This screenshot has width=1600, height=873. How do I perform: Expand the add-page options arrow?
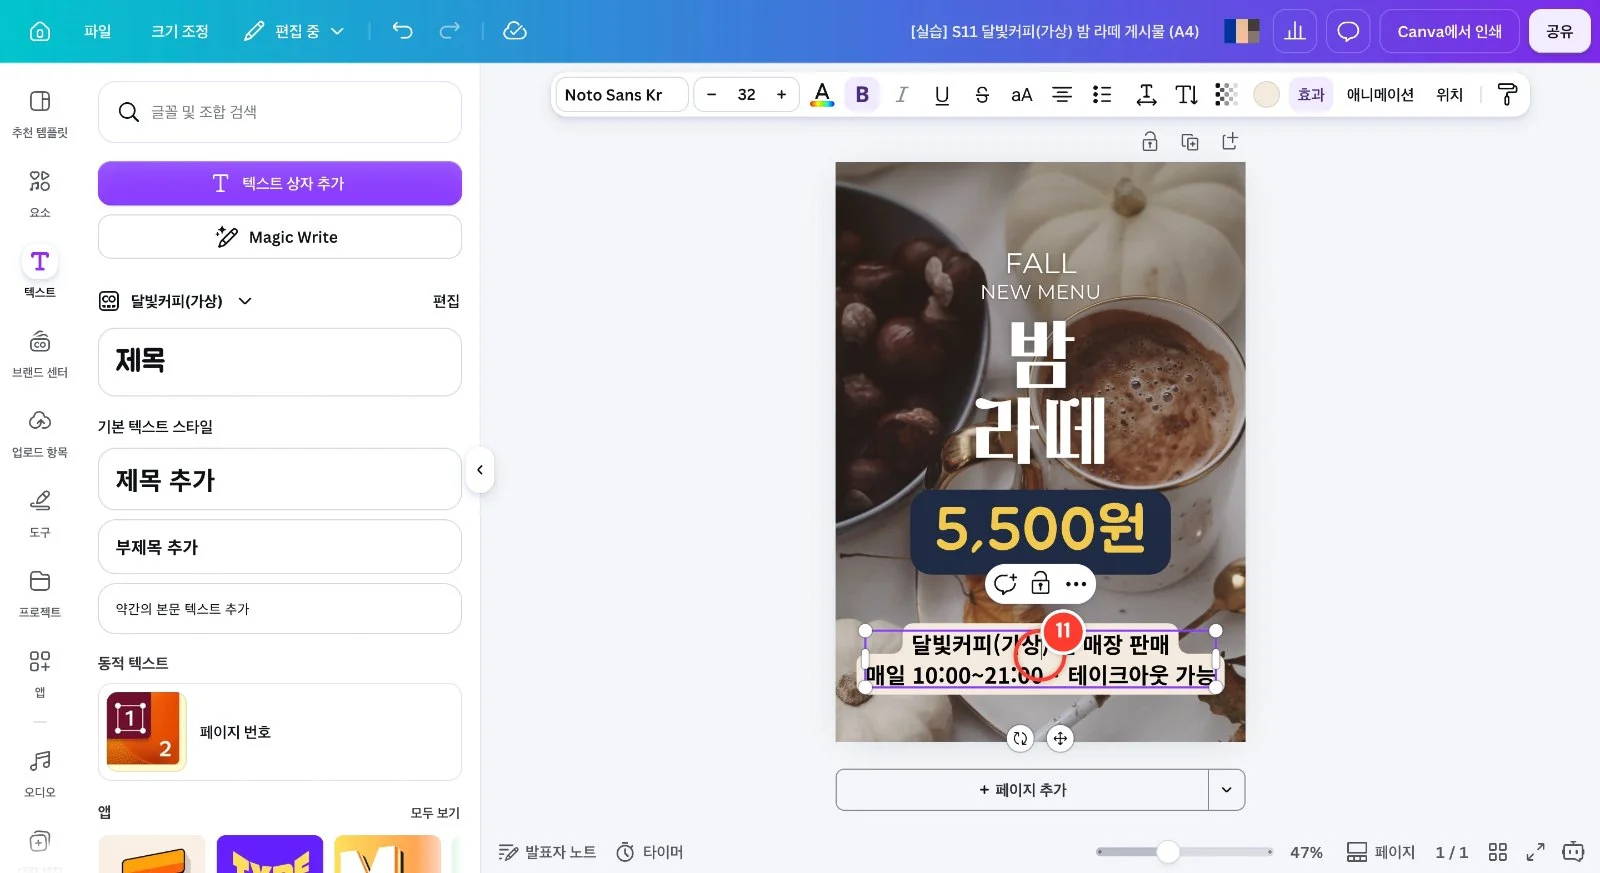coord(1227,790)
